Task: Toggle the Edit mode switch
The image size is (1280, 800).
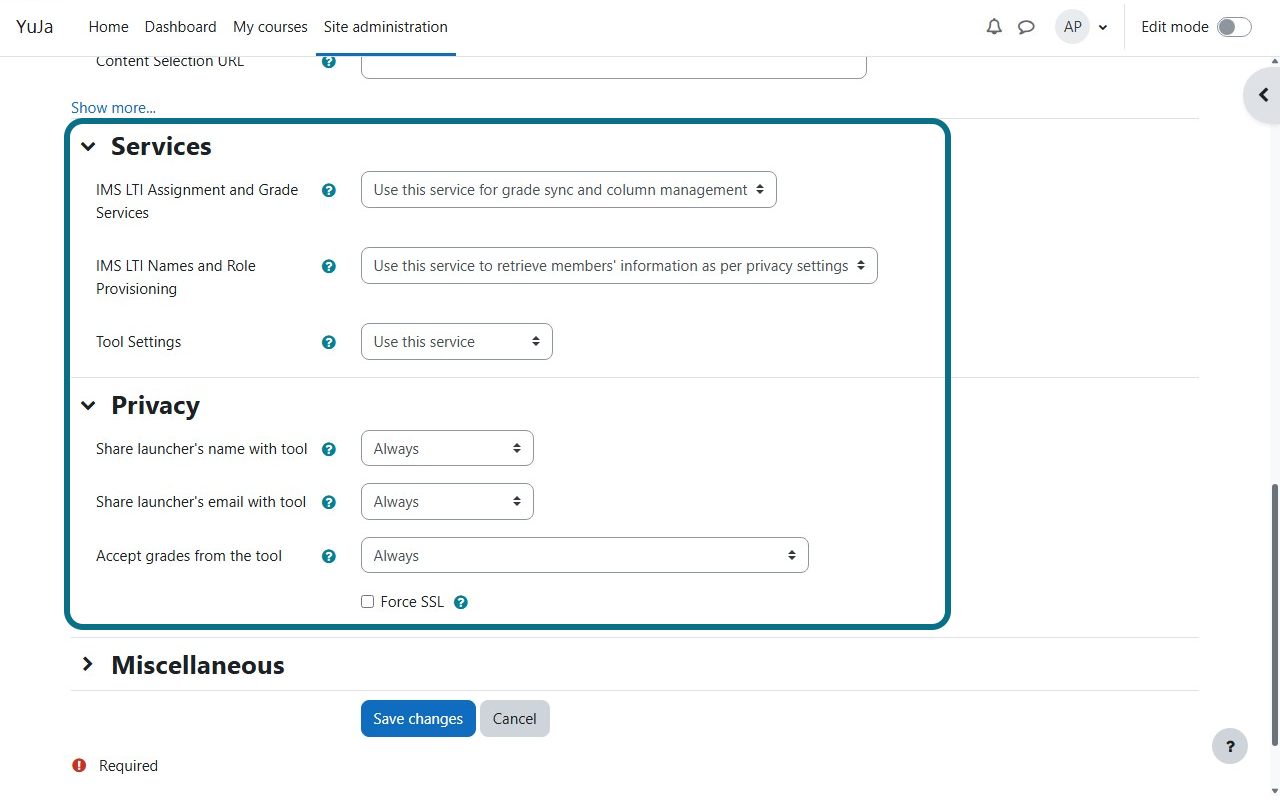Action: click(x=1234, y=27)
